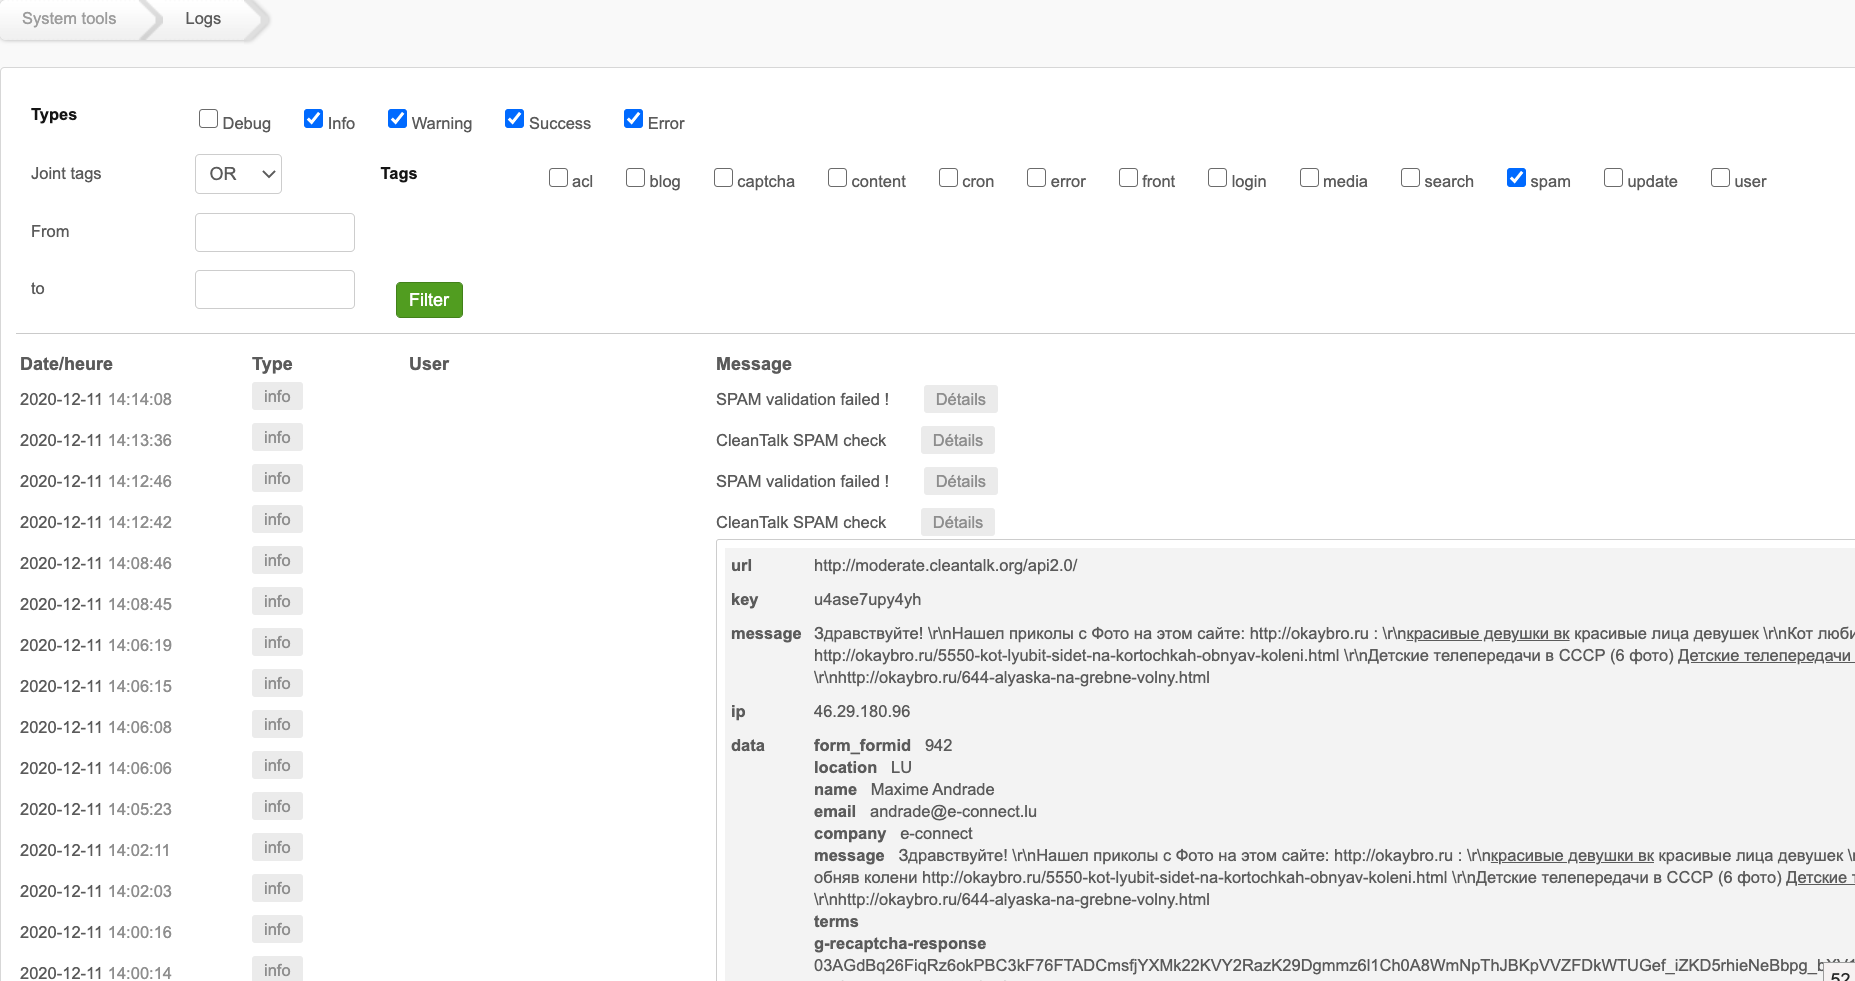The height and width of the screenshot is (981, 1855).
Task: Open the Joint tags OR dropdown
Action: click(x=238, y=174)
